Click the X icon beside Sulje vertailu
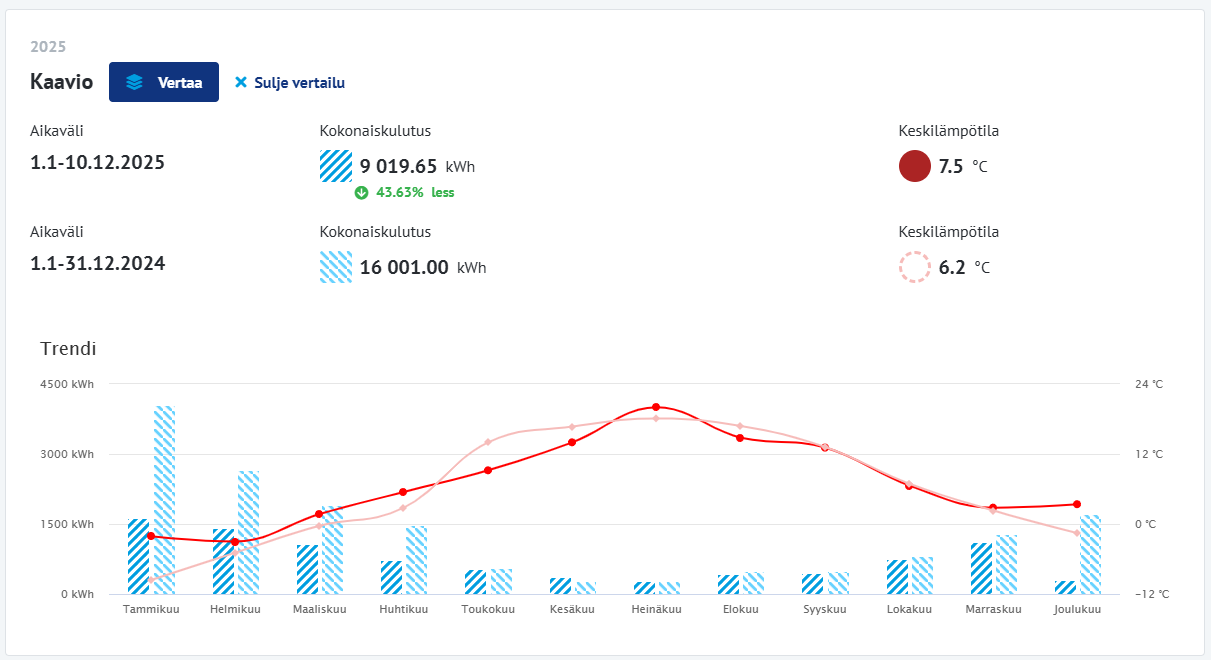 (240, 82)
